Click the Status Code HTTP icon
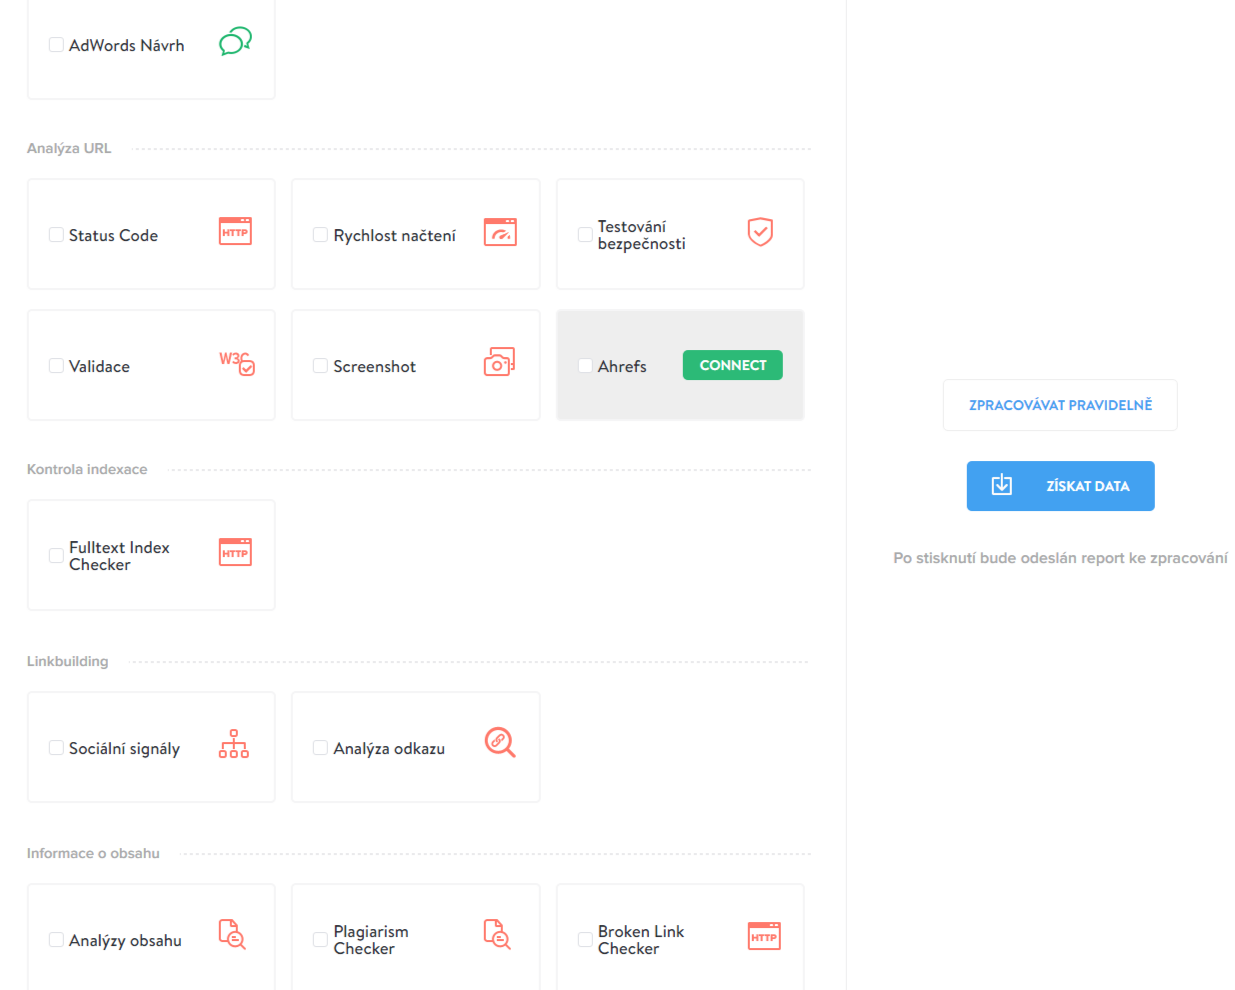1235x990 pixels. coord(235,232)
